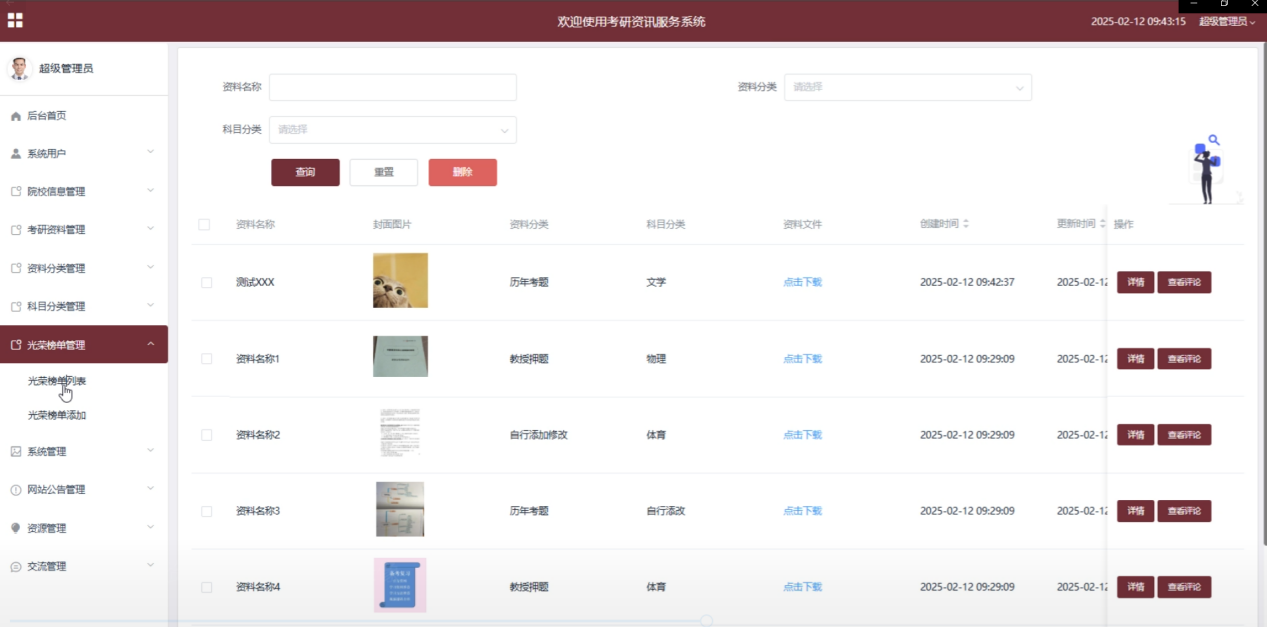The image size is (1267, 627).
Task: Click the info icon beside 网站公告管理
Action: (x=16, y=490)
